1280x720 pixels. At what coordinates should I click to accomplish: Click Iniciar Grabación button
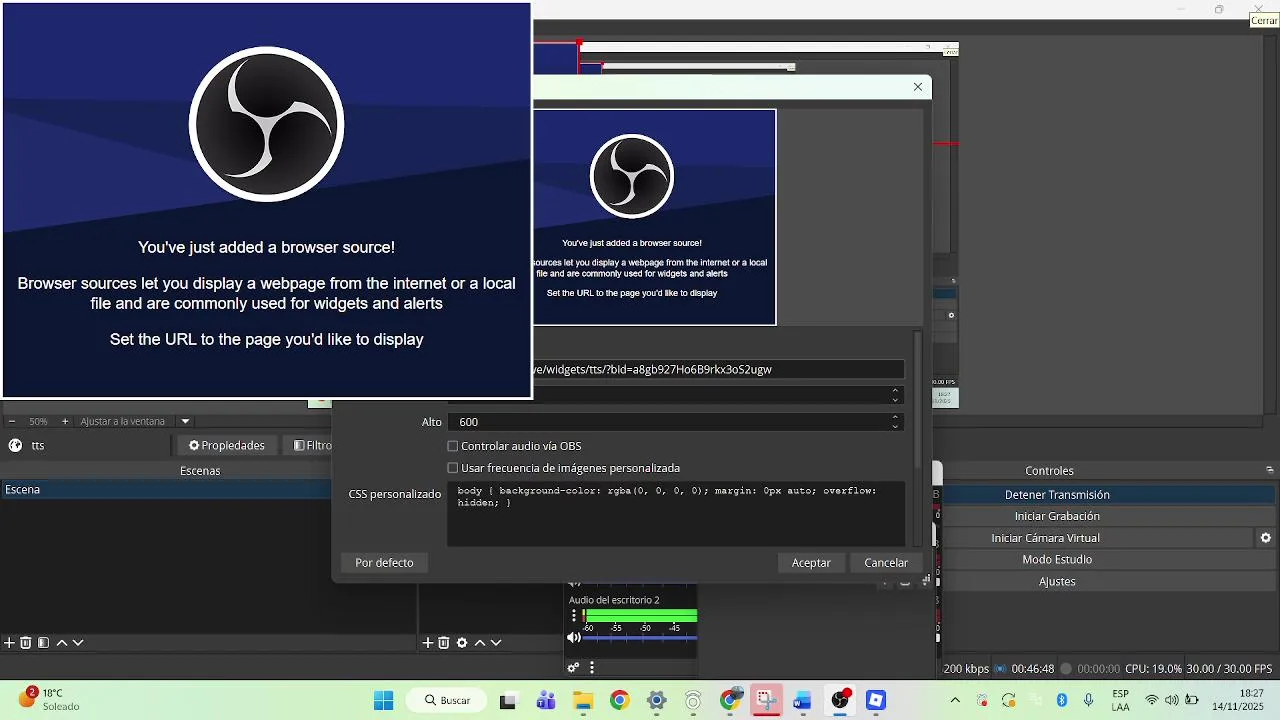(1057, 516)
